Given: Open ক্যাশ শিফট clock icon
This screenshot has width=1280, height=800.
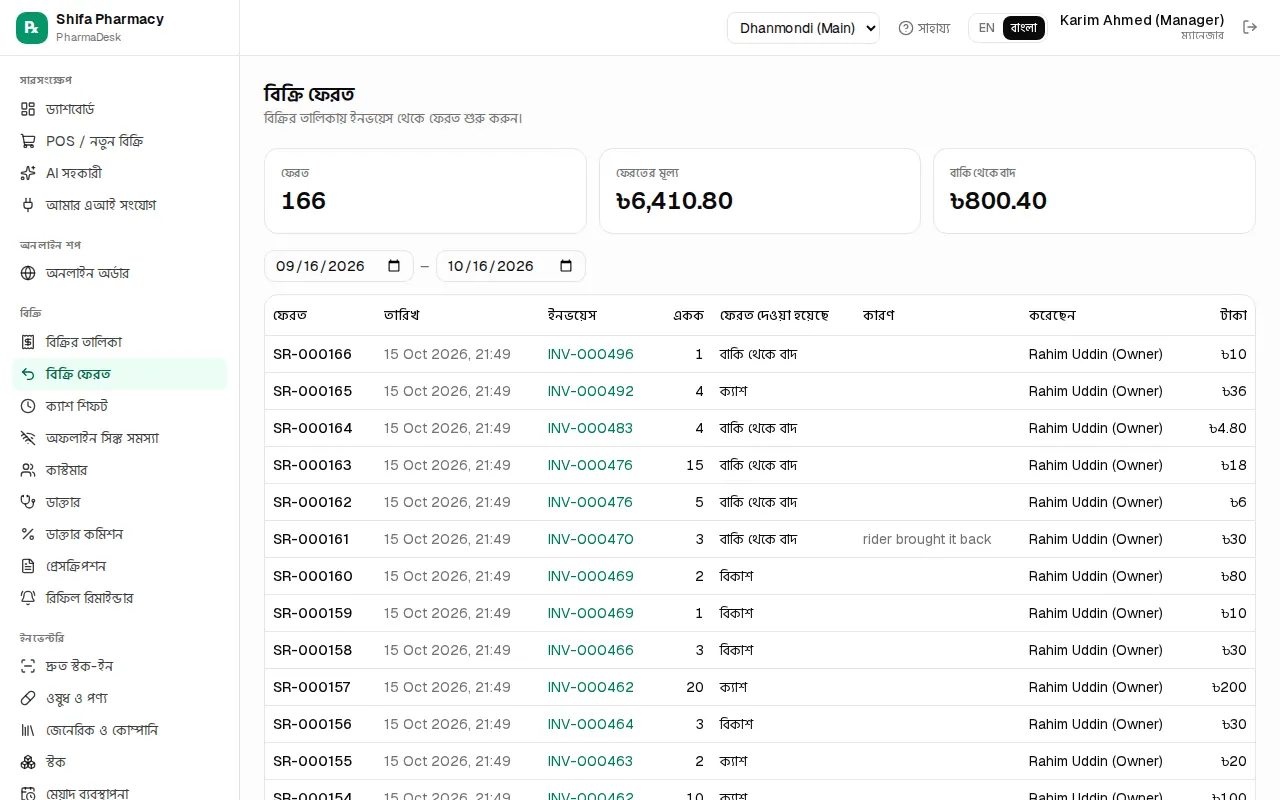Looking at the screenshot, I should point(28,406).
